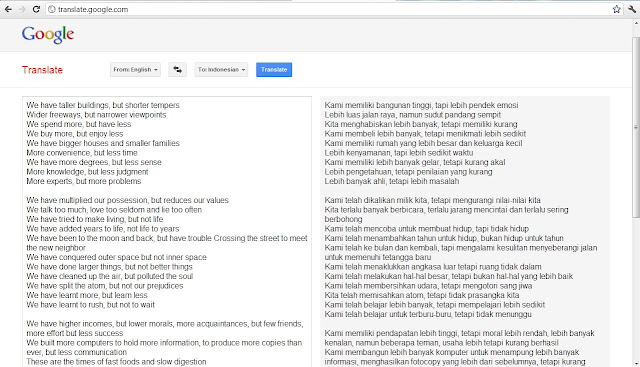Screen dimensions: 640x367
Task: Click translation 'Lebih luas jalan raya, namun sudut pandang sempit'
Action: pyautogui.click(x=413, y=115)
